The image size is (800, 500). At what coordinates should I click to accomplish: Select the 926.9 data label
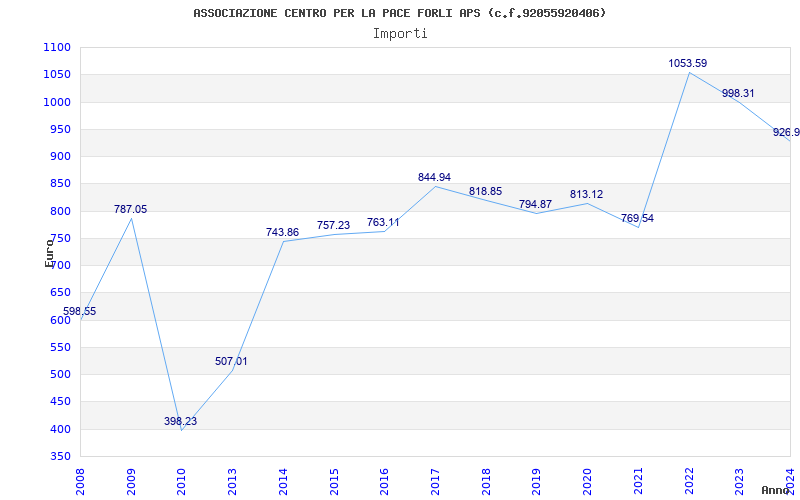coord(786,133)
